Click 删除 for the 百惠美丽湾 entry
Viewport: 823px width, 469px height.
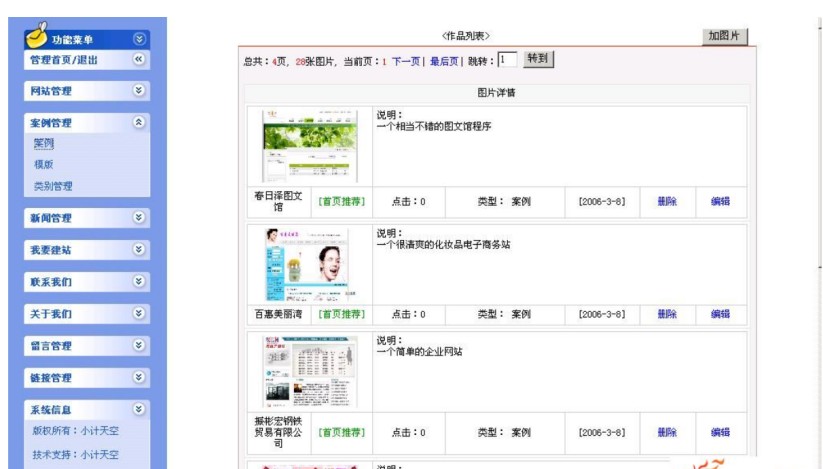tap(667, 314)
